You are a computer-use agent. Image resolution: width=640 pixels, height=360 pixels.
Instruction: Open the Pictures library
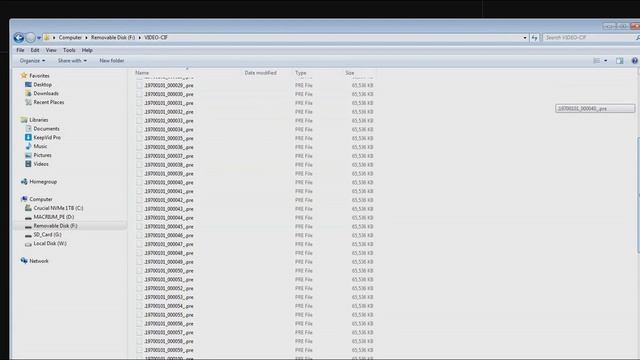coord(42,156)
